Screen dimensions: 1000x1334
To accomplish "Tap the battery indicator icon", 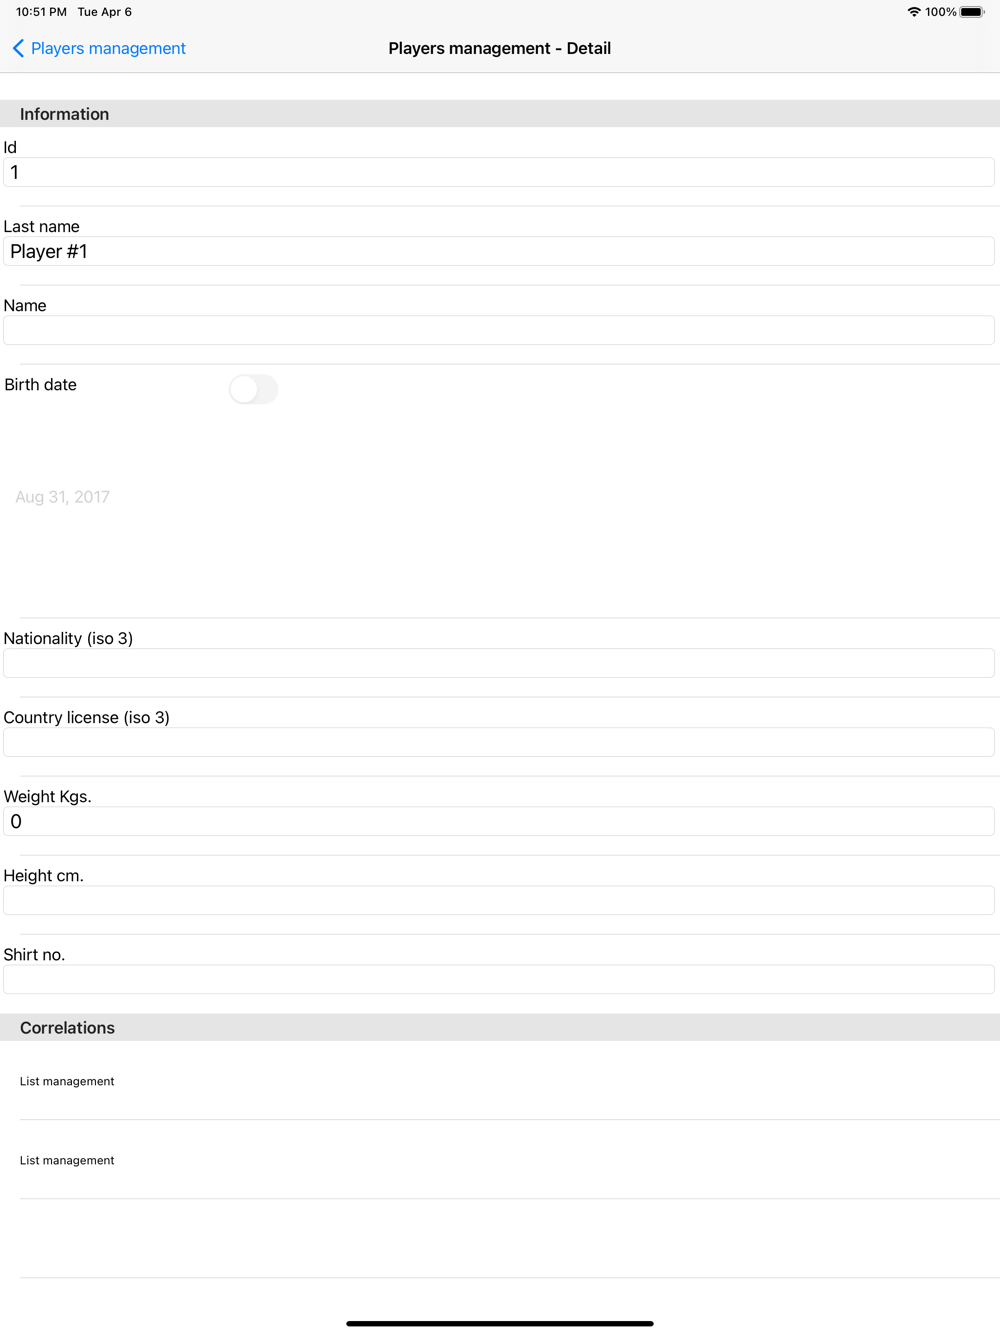I will 972,12.
